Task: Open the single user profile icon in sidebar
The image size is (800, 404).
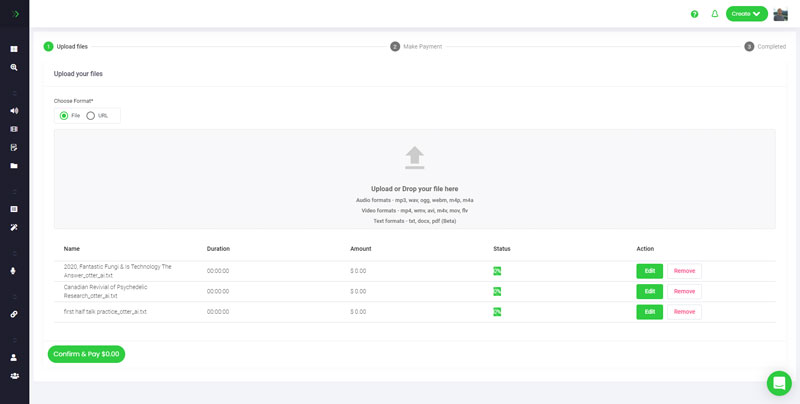Action: [14, 357]
